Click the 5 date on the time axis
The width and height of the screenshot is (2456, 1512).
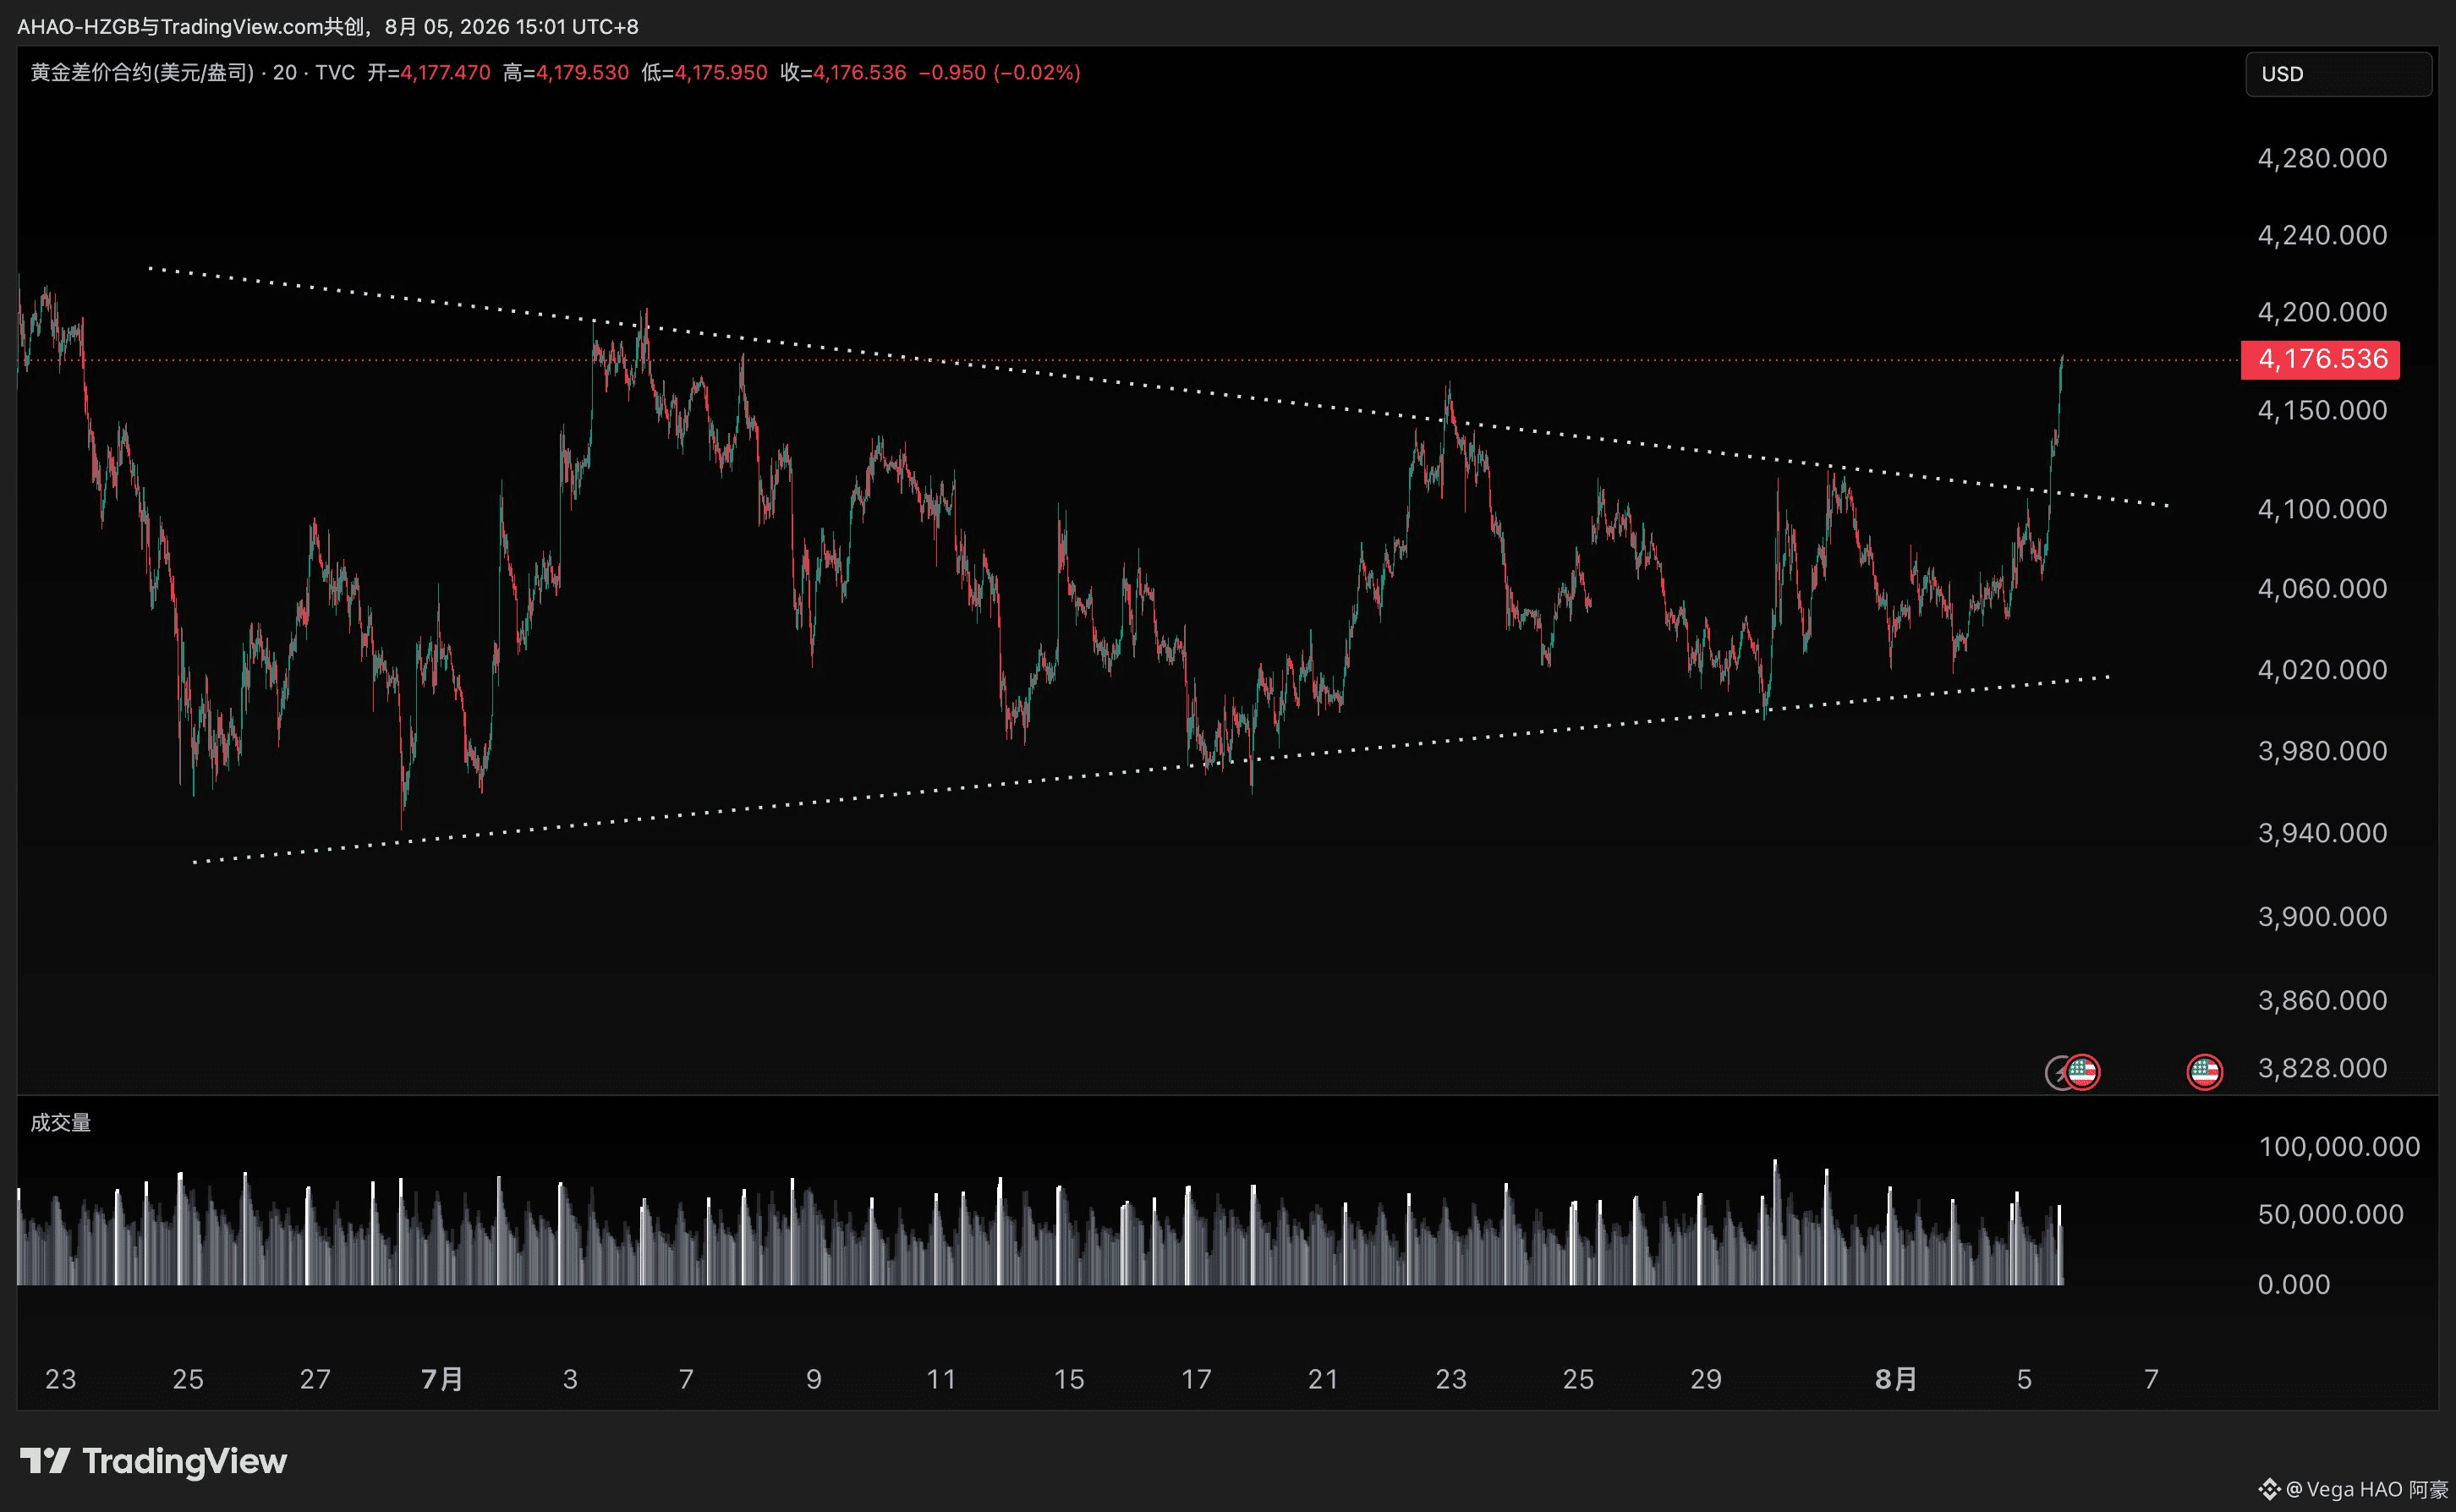pos(2024,1380)
